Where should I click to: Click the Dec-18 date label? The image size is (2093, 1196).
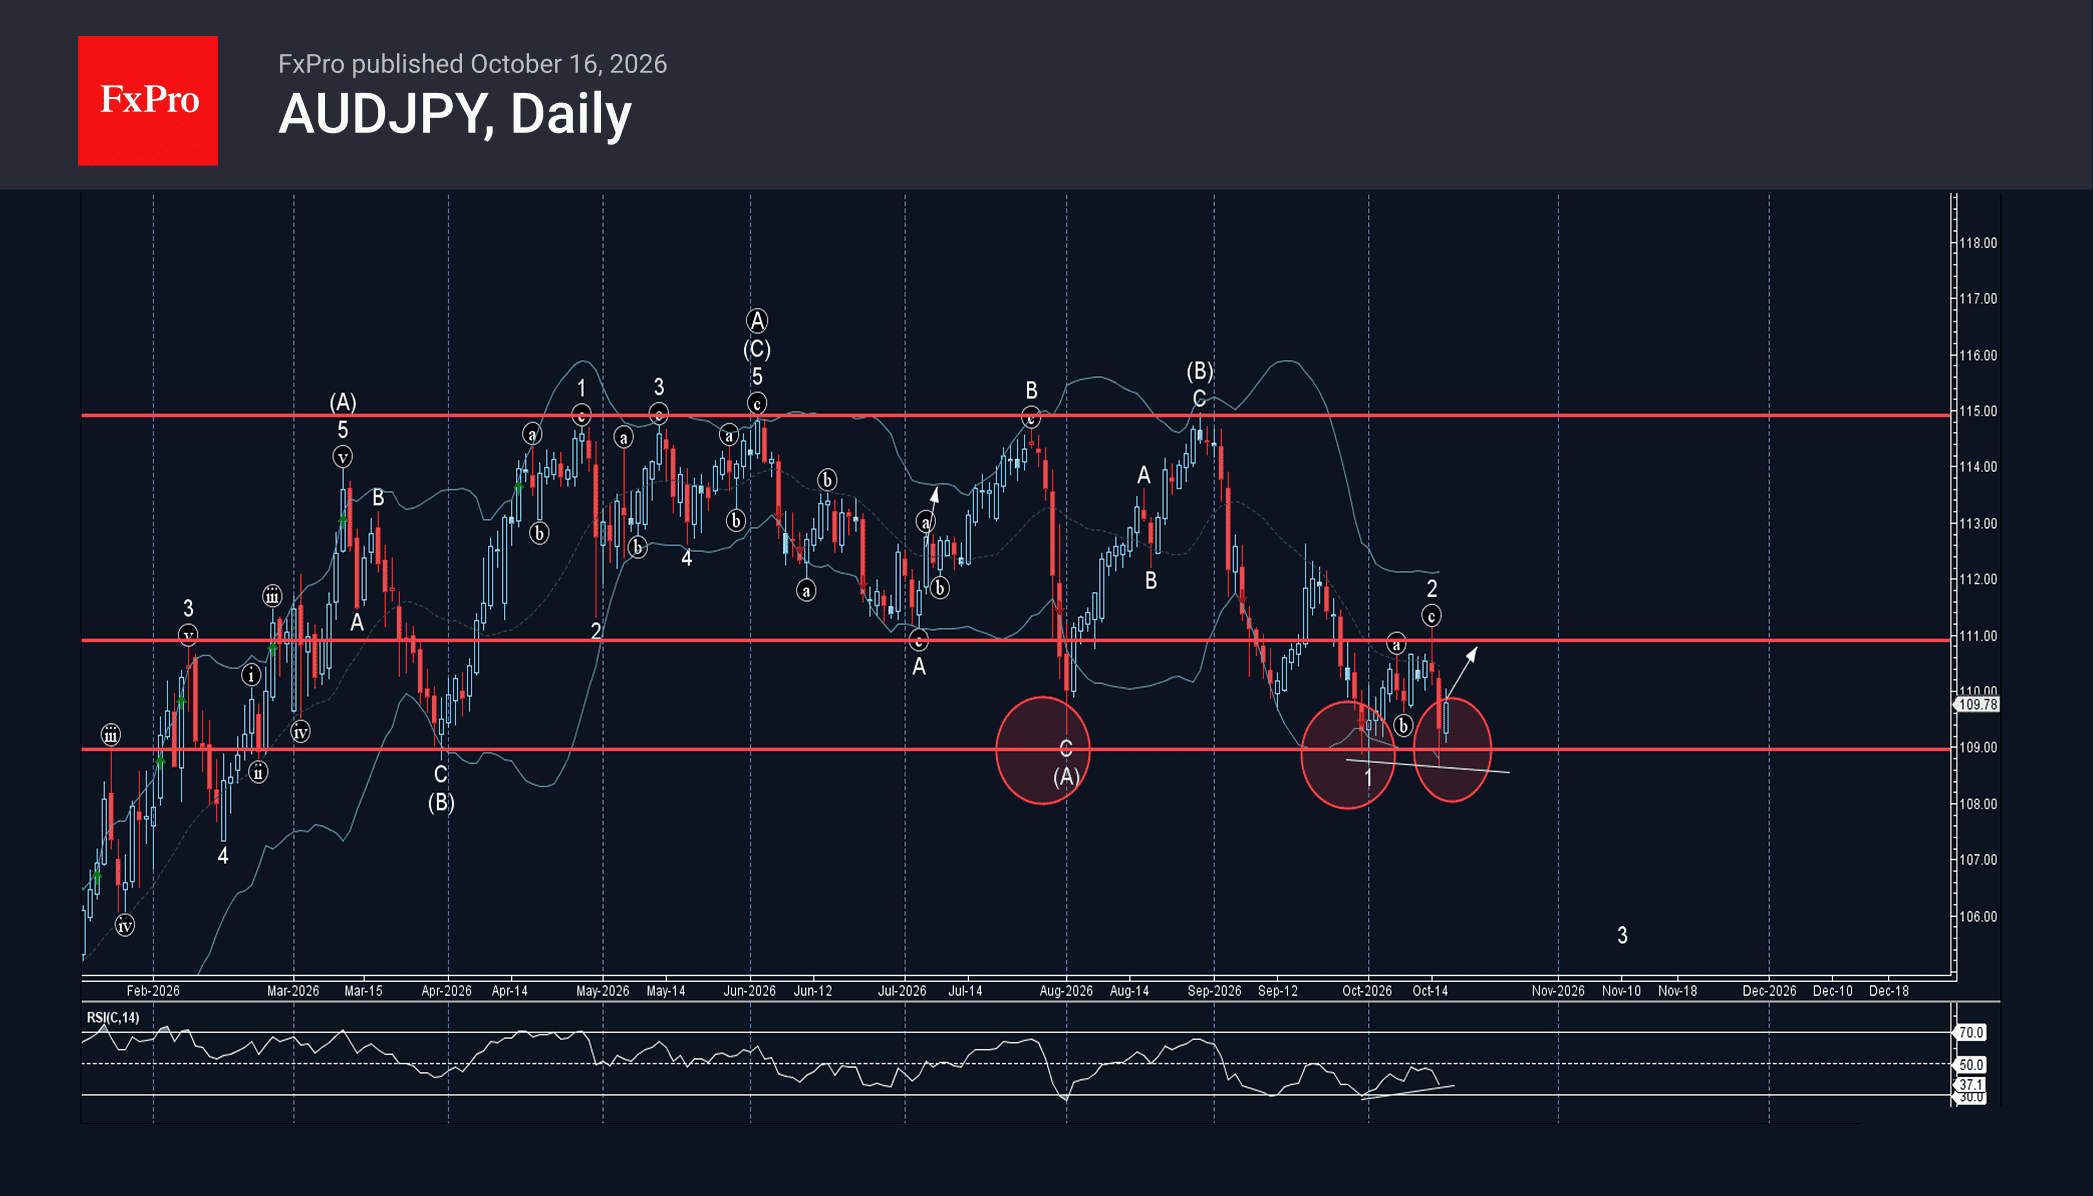coord(1889,991)
